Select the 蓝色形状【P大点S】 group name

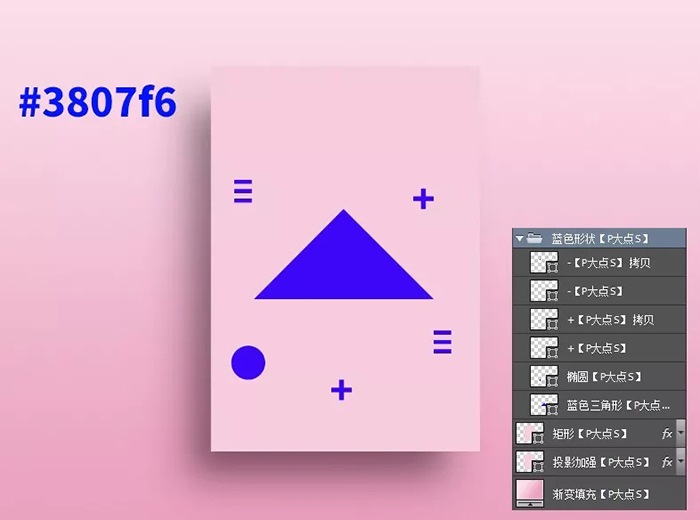point(600,239)
